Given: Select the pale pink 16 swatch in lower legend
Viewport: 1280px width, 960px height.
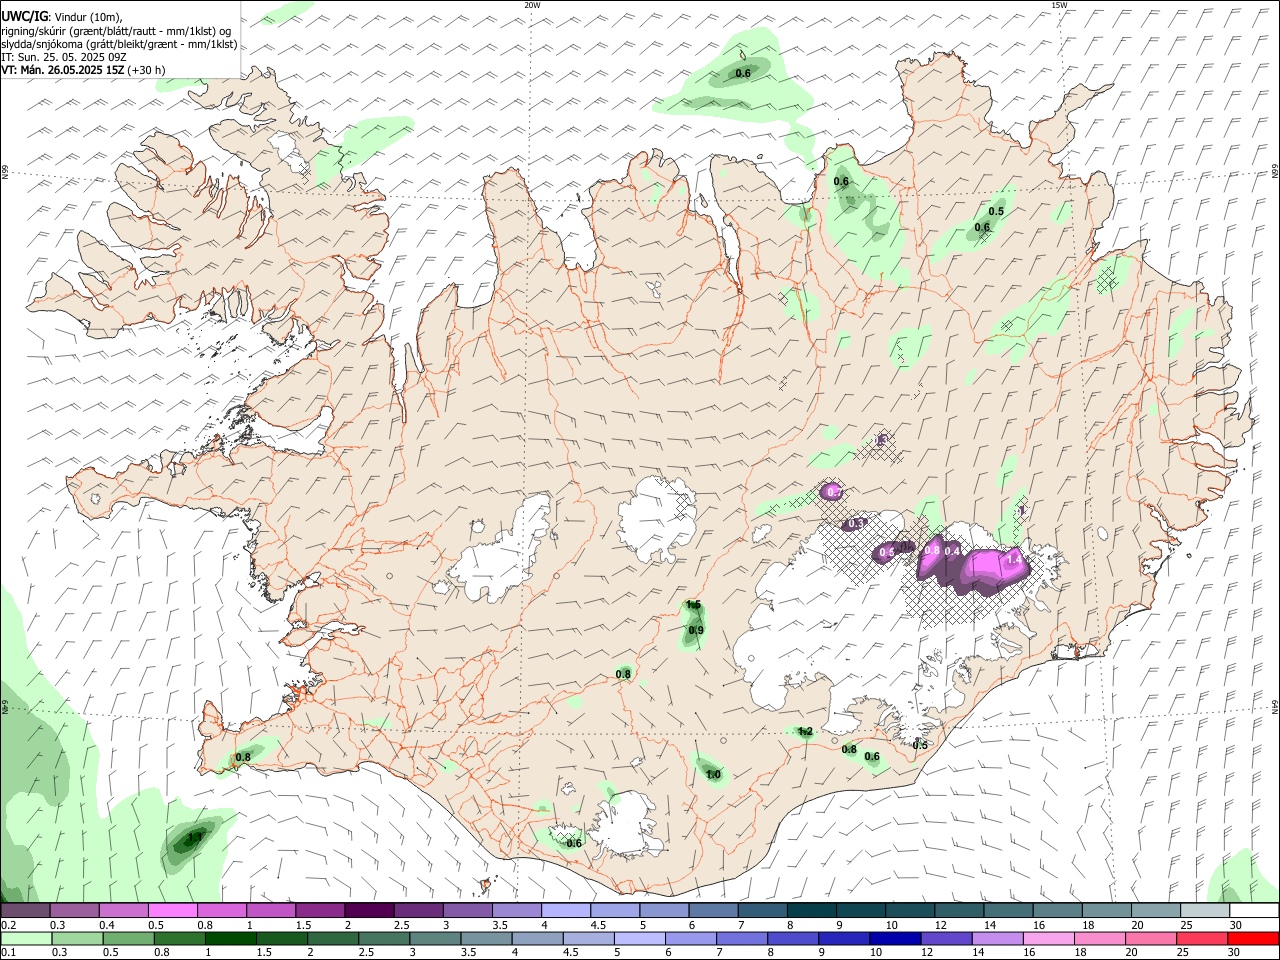Looking at the screenshot, I should [x=1048, y=938].
